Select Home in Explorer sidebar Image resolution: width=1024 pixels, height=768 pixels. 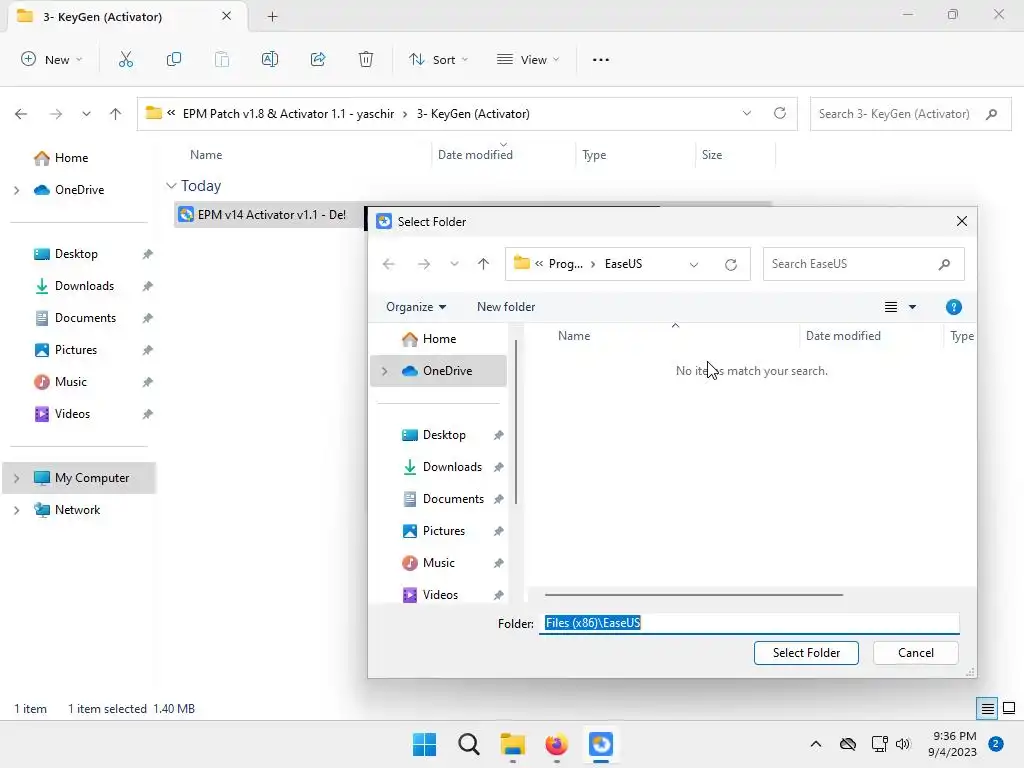click(x=71, y=158)
